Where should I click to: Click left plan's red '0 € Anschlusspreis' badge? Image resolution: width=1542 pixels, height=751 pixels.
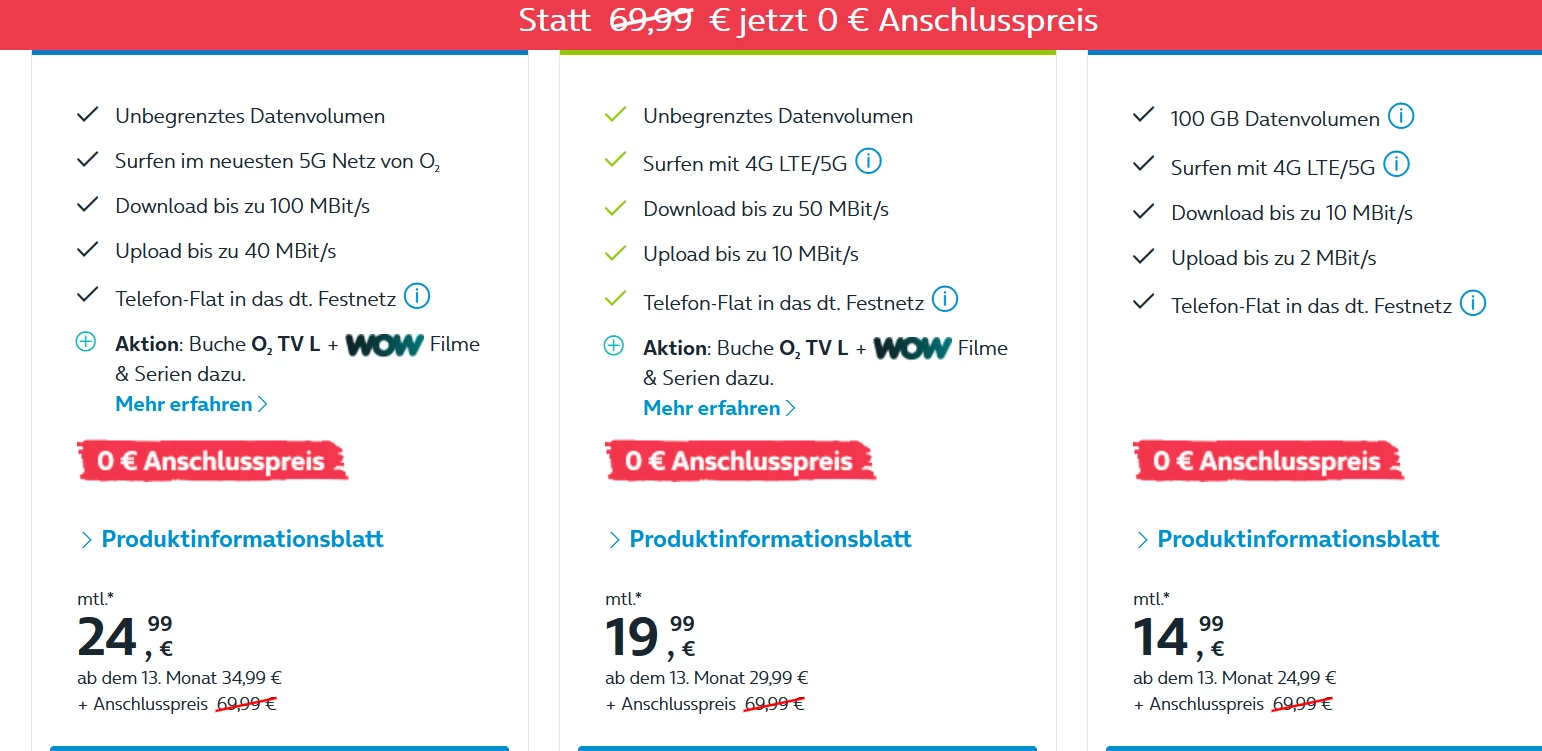pos(212,461)
